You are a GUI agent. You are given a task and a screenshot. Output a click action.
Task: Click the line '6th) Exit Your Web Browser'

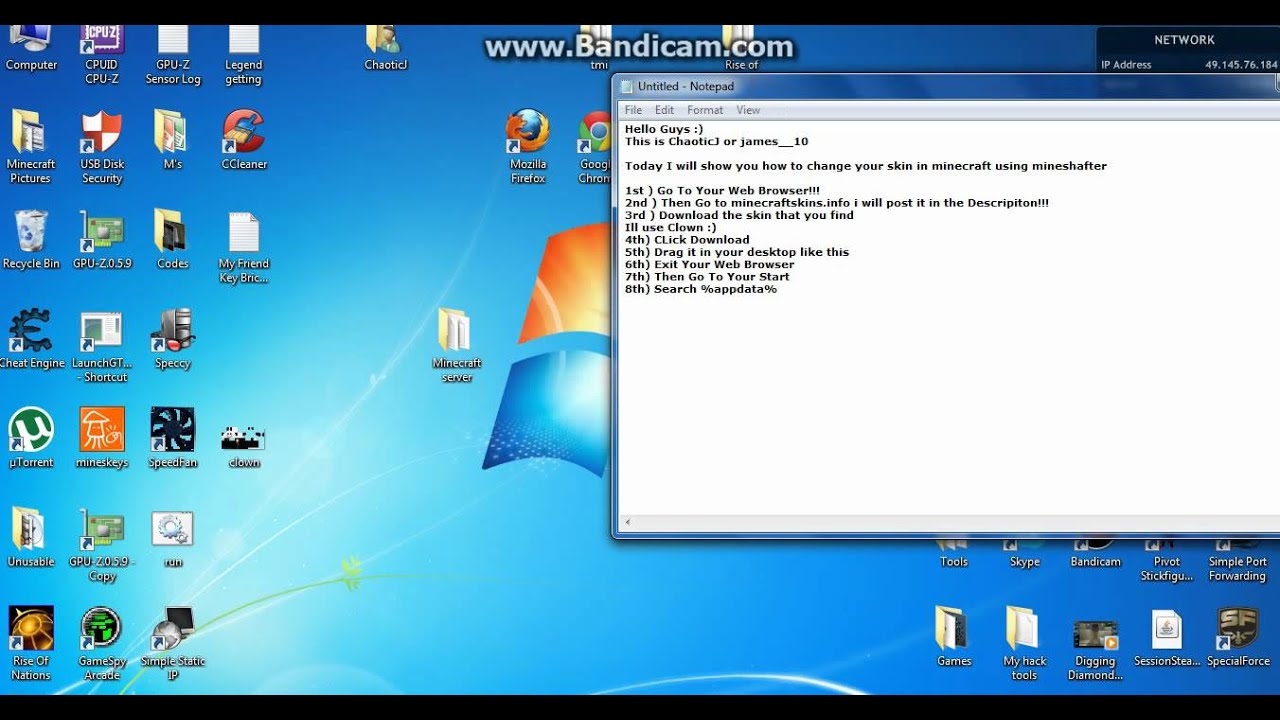[x=710, y=264]
